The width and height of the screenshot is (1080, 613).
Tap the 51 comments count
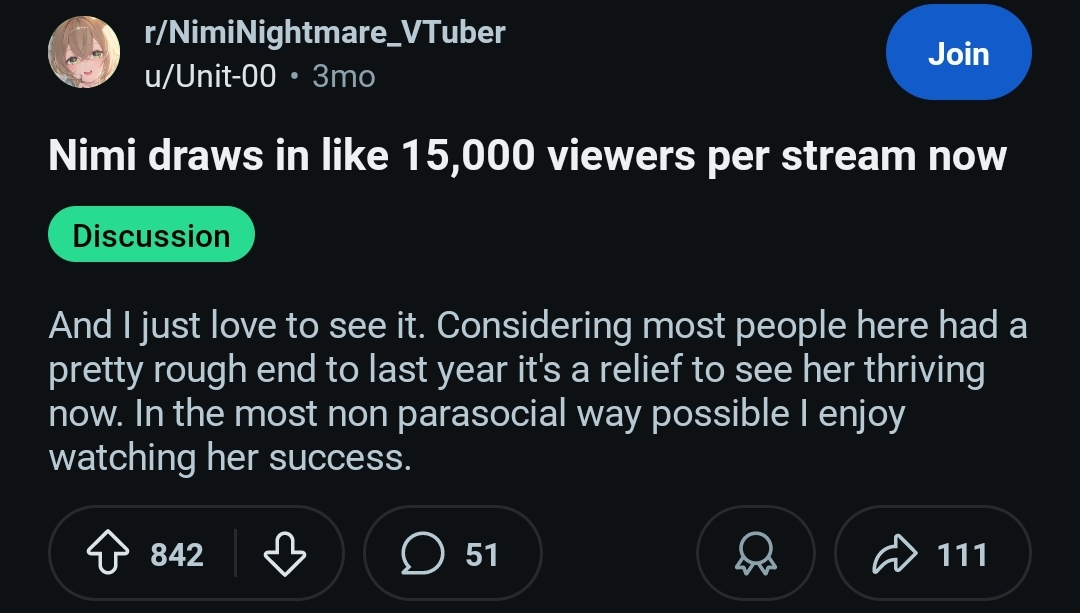pyautogui.click(x=482, y=555)
